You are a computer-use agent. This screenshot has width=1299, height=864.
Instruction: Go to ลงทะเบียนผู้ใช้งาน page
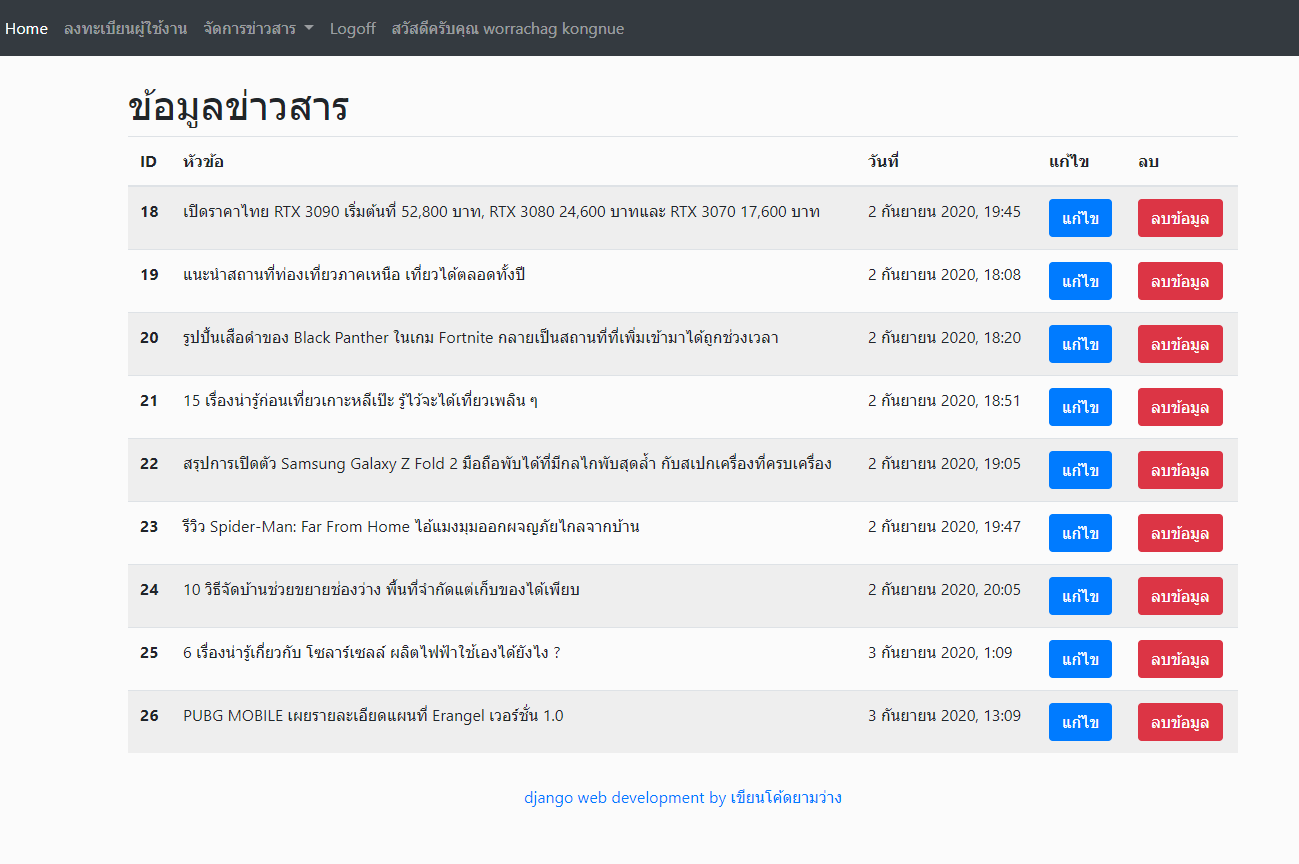pyautogui.click(x=125, y=28)
